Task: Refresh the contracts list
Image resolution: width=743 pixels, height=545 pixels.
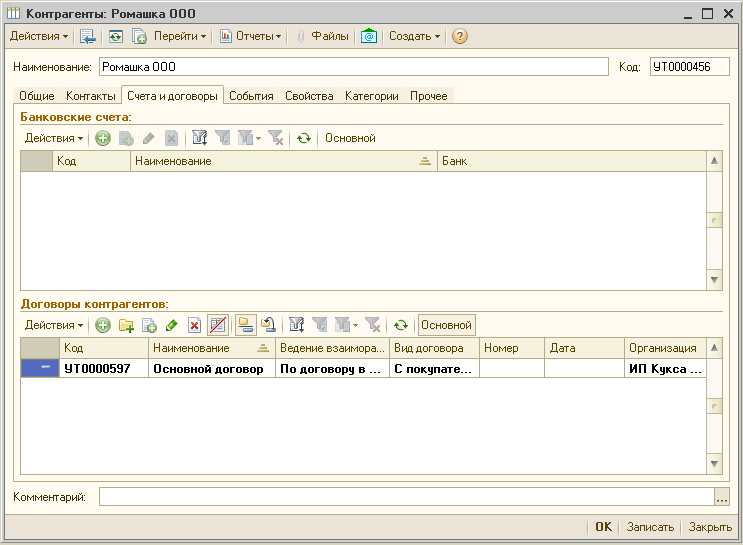Action: (x=401, y=325)
